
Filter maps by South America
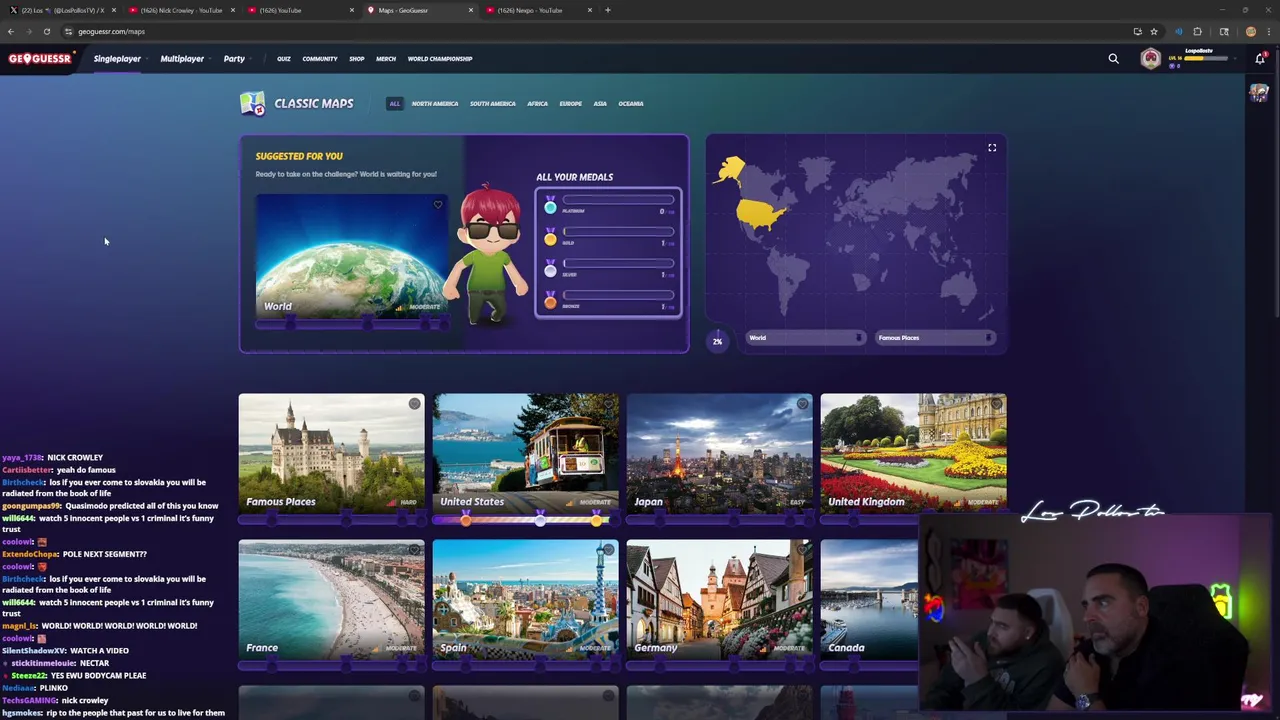(x=493, y=103)
